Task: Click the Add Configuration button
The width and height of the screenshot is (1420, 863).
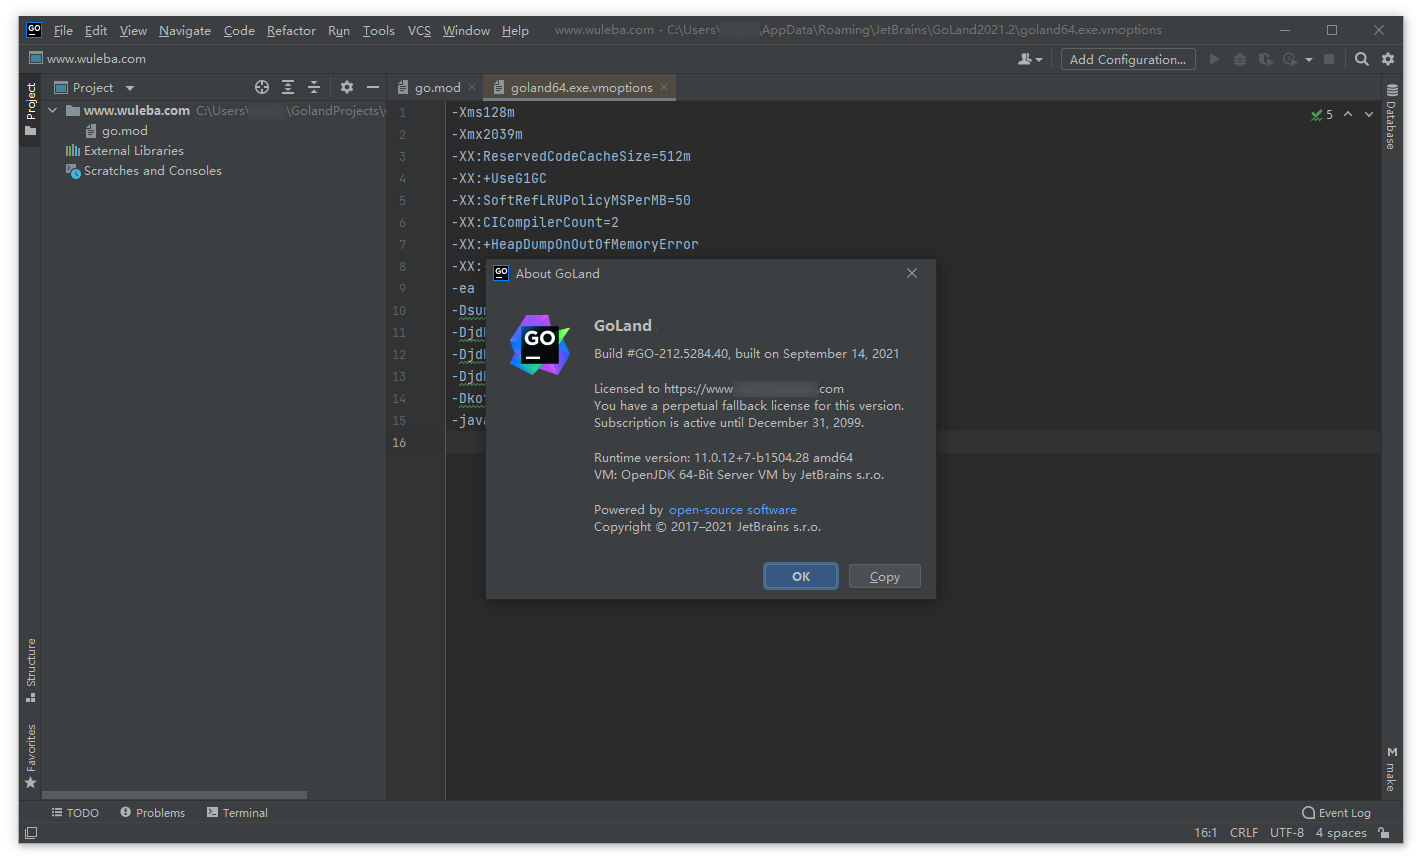Action: pyautogui.click(x=1128, y=59)
